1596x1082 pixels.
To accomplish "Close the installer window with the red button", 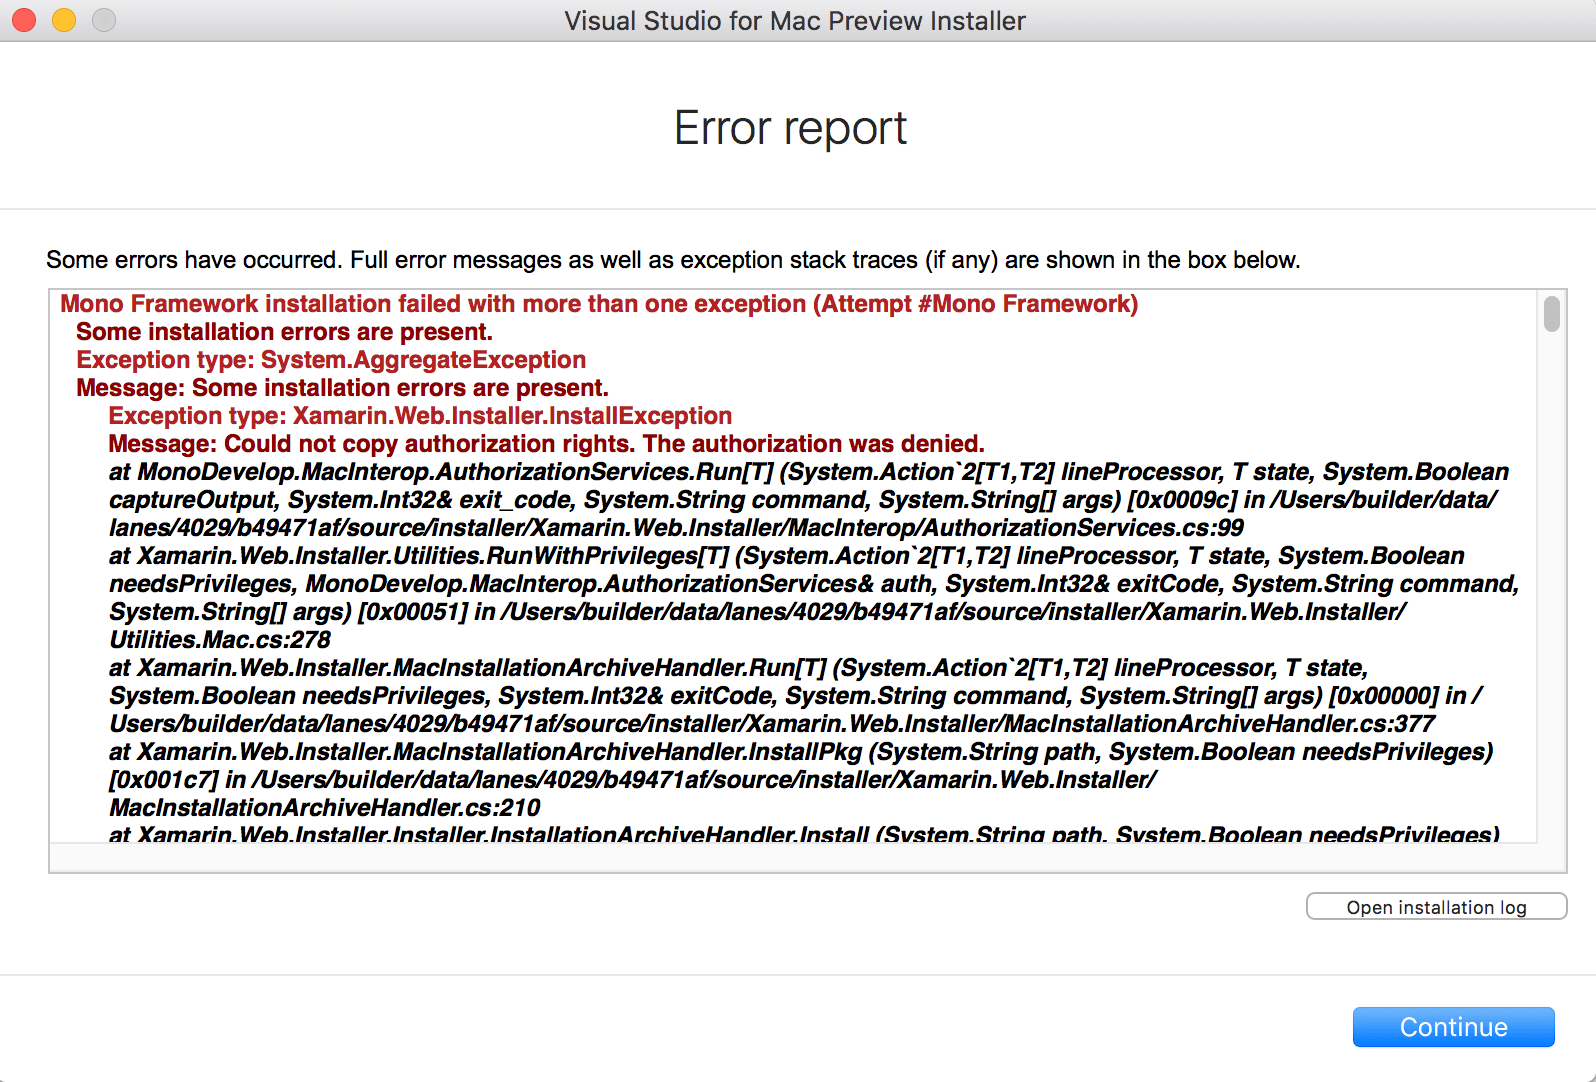I will pos(24,20).
